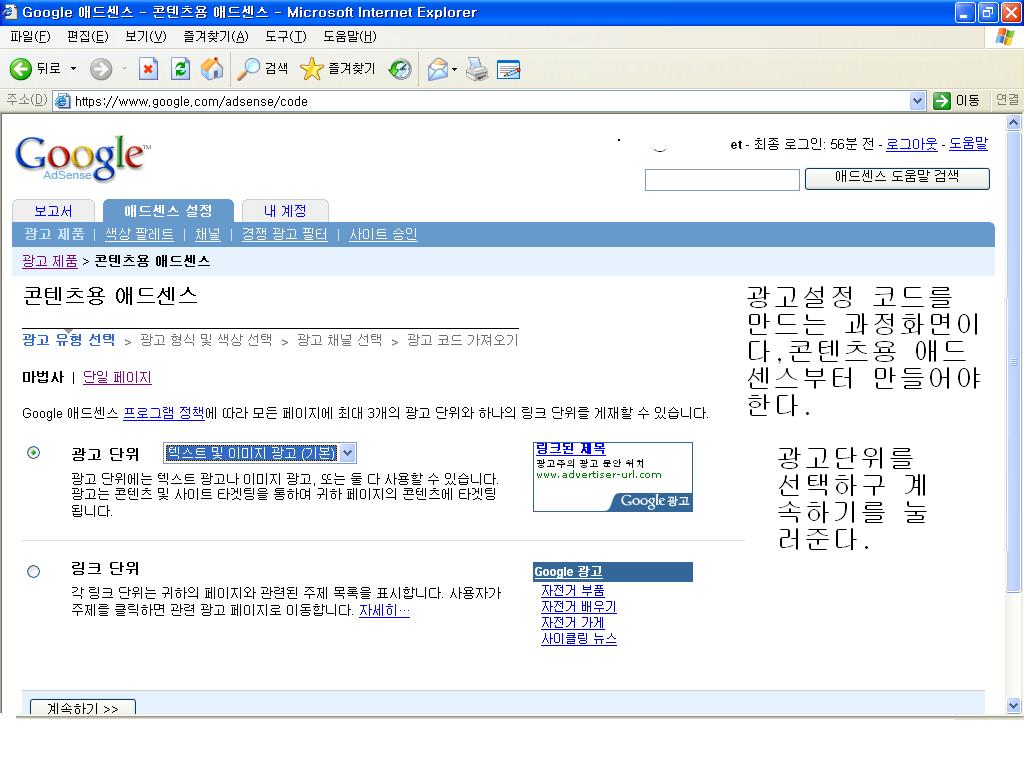The image size is (1024, 768).
Task: Click the Home icon in toolbar
Action: point(212,69)
